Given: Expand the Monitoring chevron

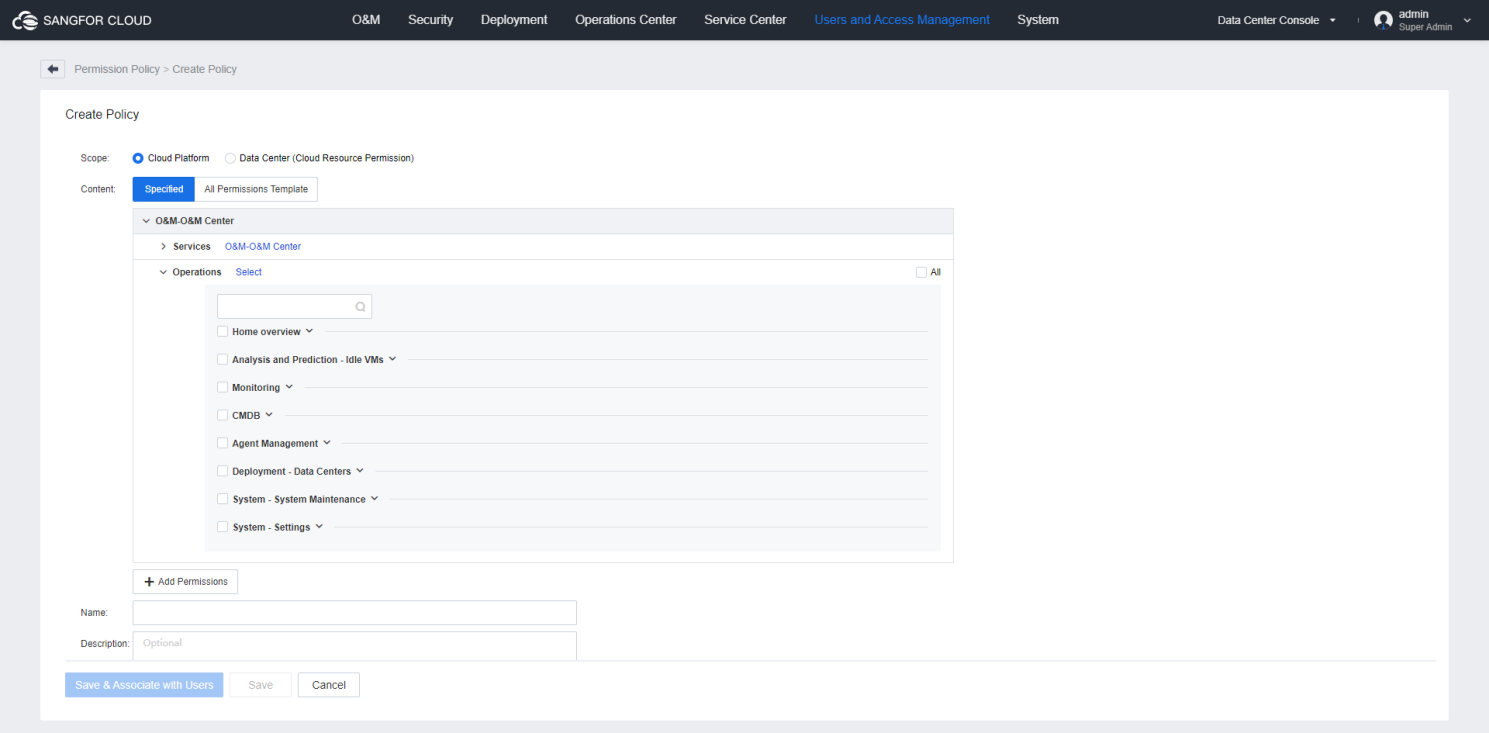Looking at the screenshot, I should coord(289,387).
